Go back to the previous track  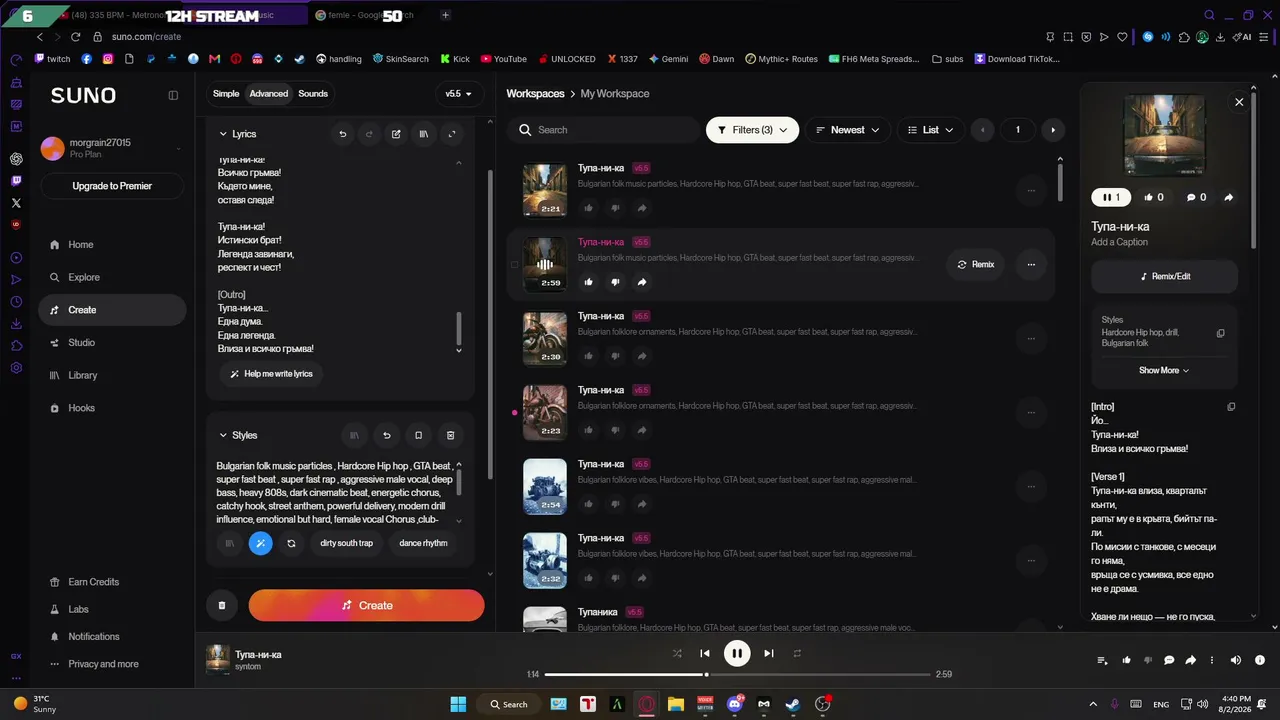[705, 653]
